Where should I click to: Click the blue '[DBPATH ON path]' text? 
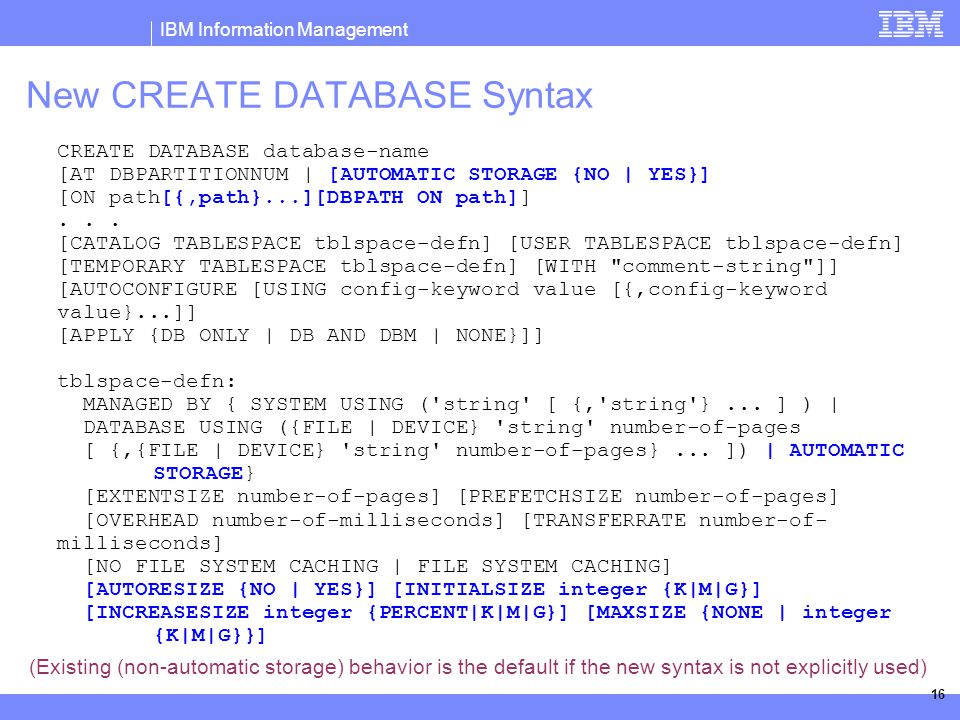coord(416,198)
